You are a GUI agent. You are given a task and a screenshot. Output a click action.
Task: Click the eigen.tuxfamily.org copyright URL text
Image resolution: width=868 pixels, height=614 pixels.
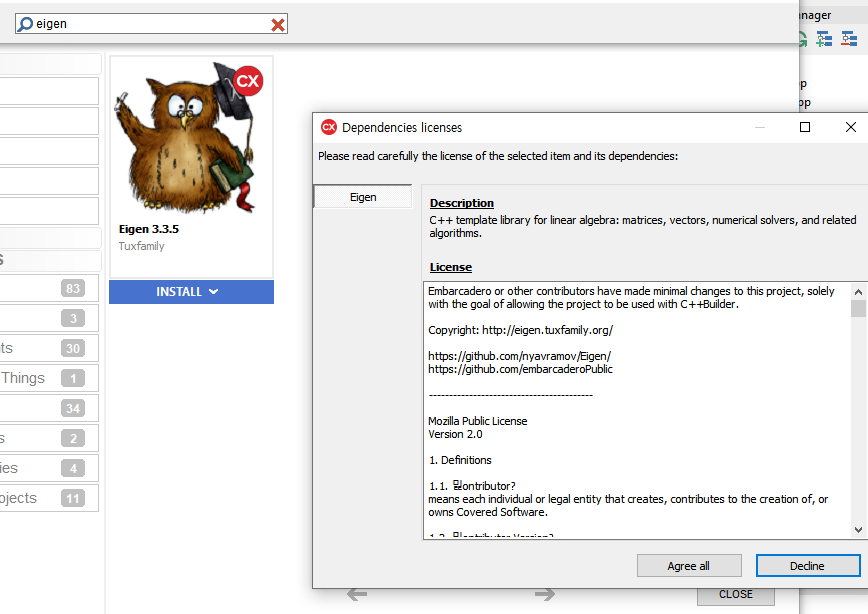547,331
